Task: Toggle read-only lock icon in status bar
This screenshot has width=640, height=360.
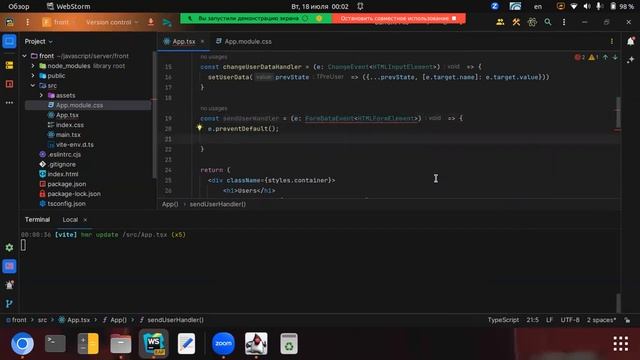Action: pyautogui.click(x=627, y=320)
